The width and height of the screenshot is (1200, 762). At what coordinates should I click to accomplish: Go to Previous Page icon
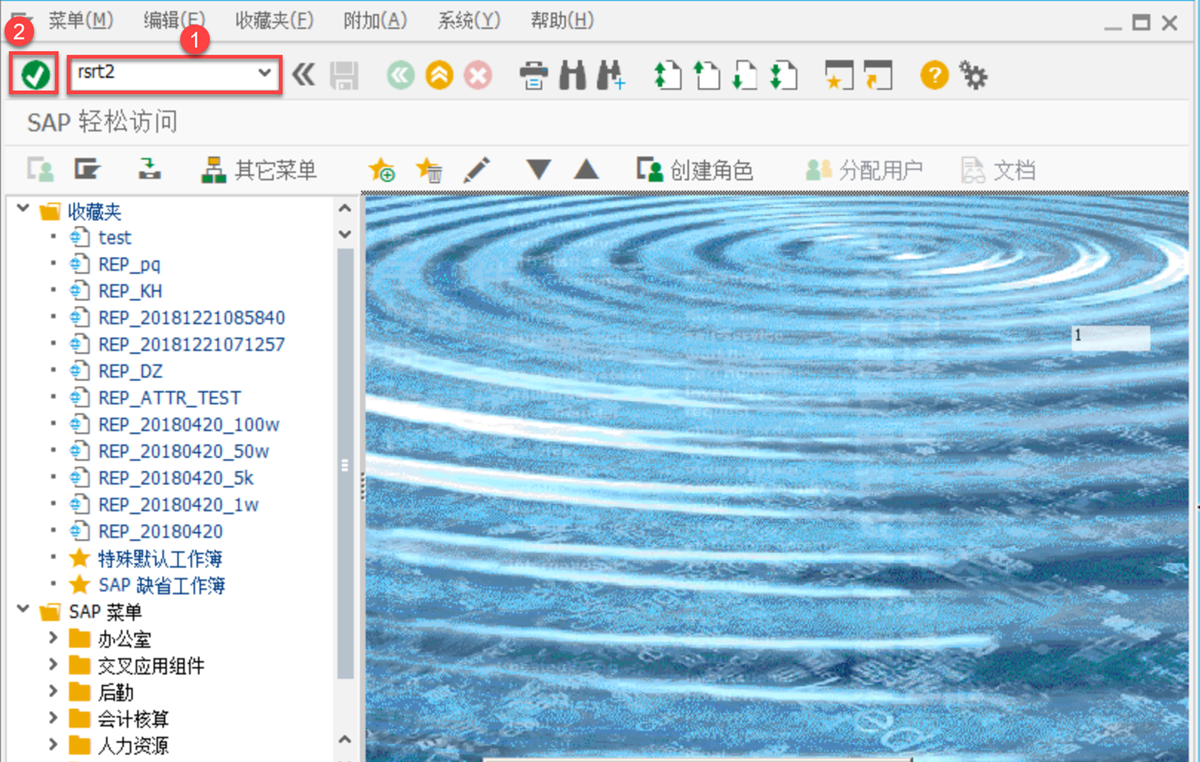point(707,76)
